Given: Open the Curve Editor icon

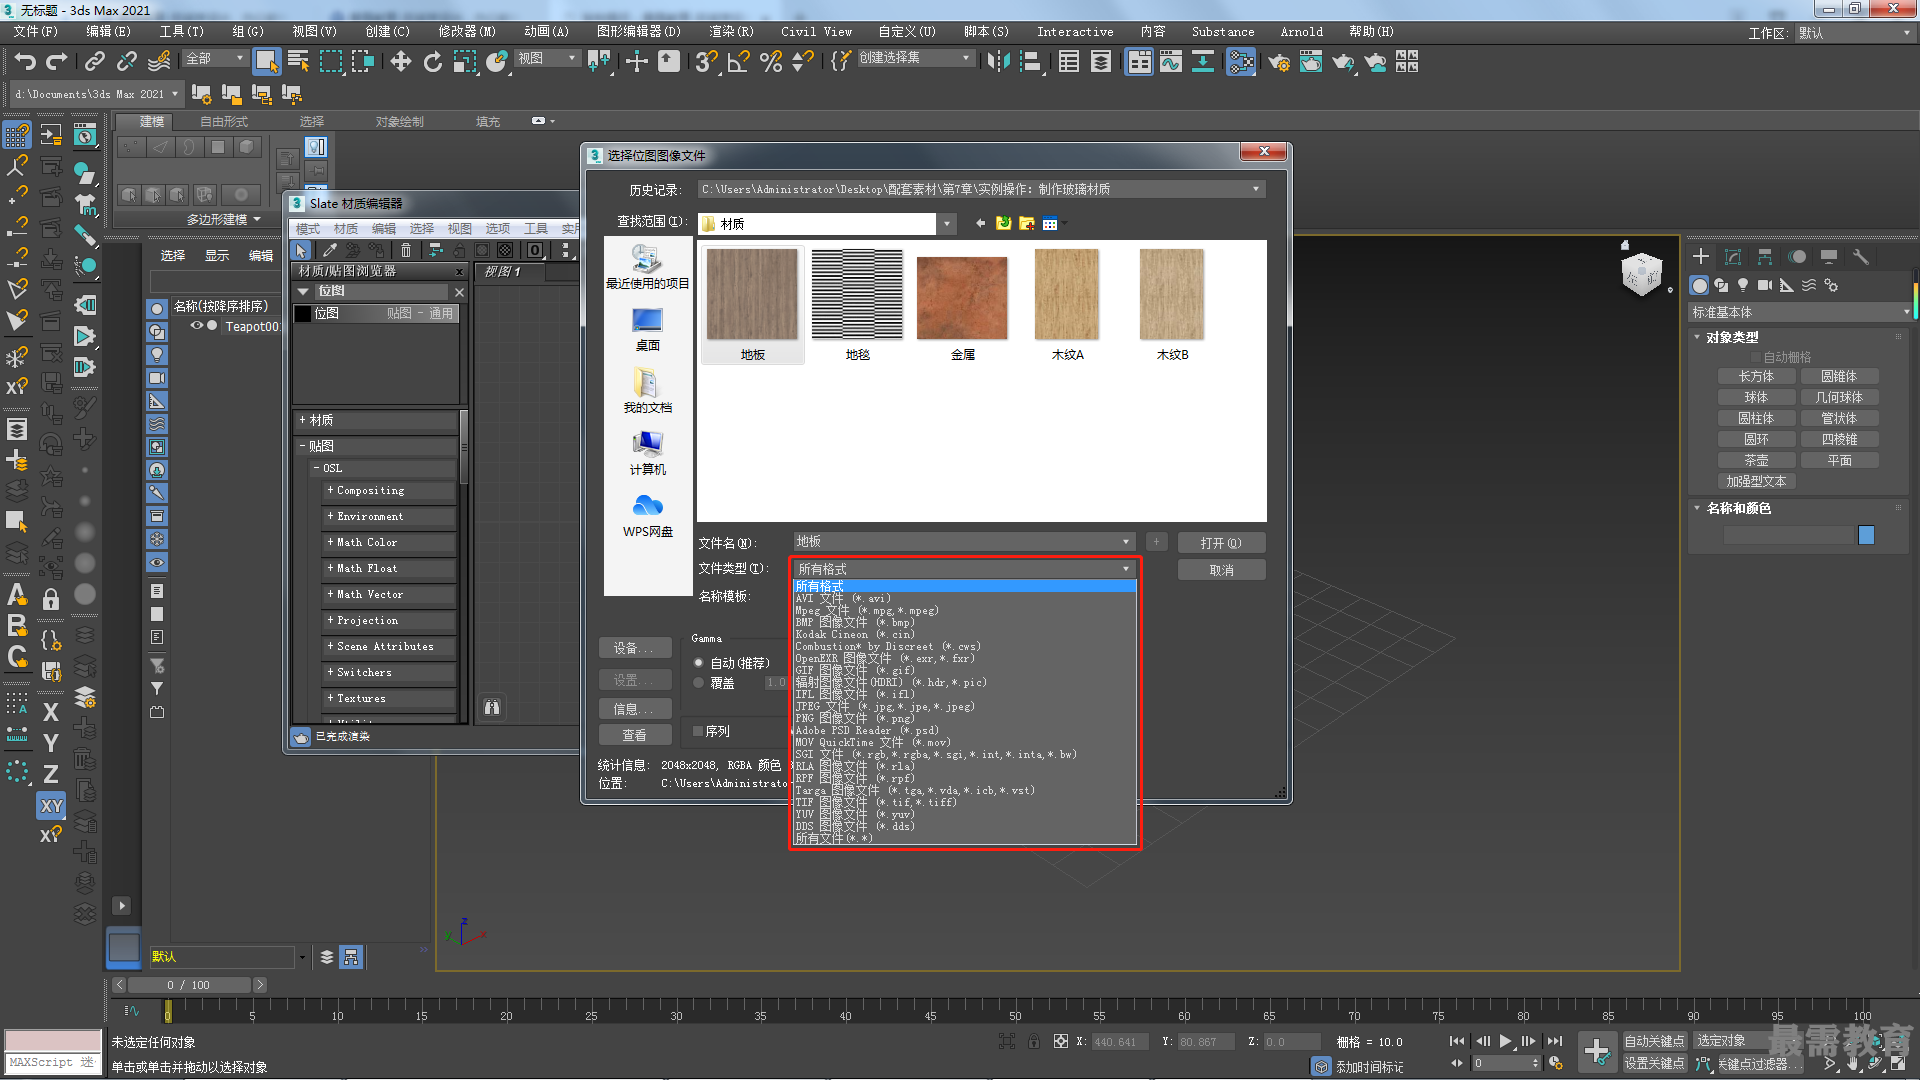Looking at the screenshot, I should (1171, 62).
